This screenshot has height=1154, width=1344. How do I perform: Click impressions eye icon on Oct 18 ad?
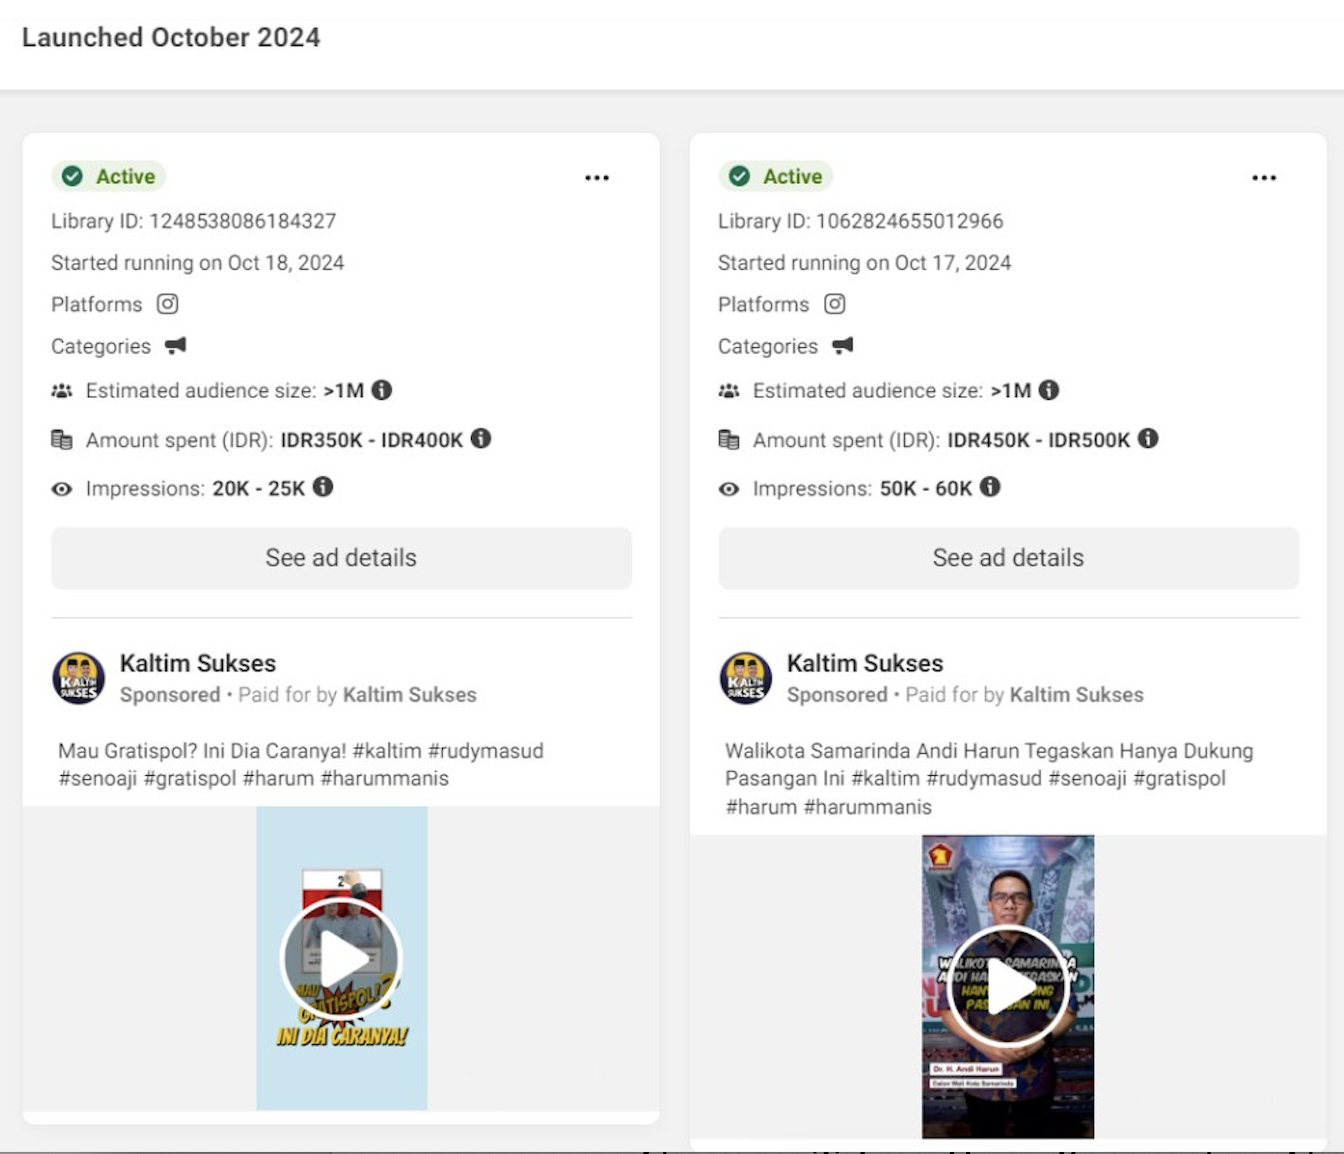point(62,489)
